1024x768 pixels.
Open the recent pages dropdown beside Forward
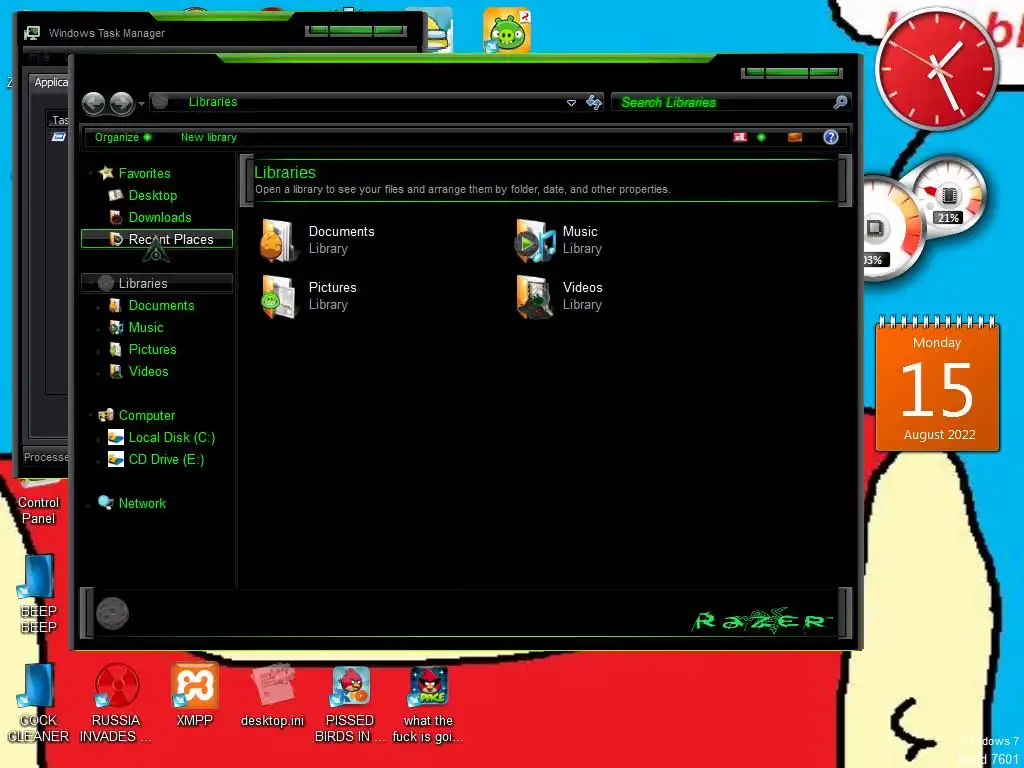coord(141,103)
